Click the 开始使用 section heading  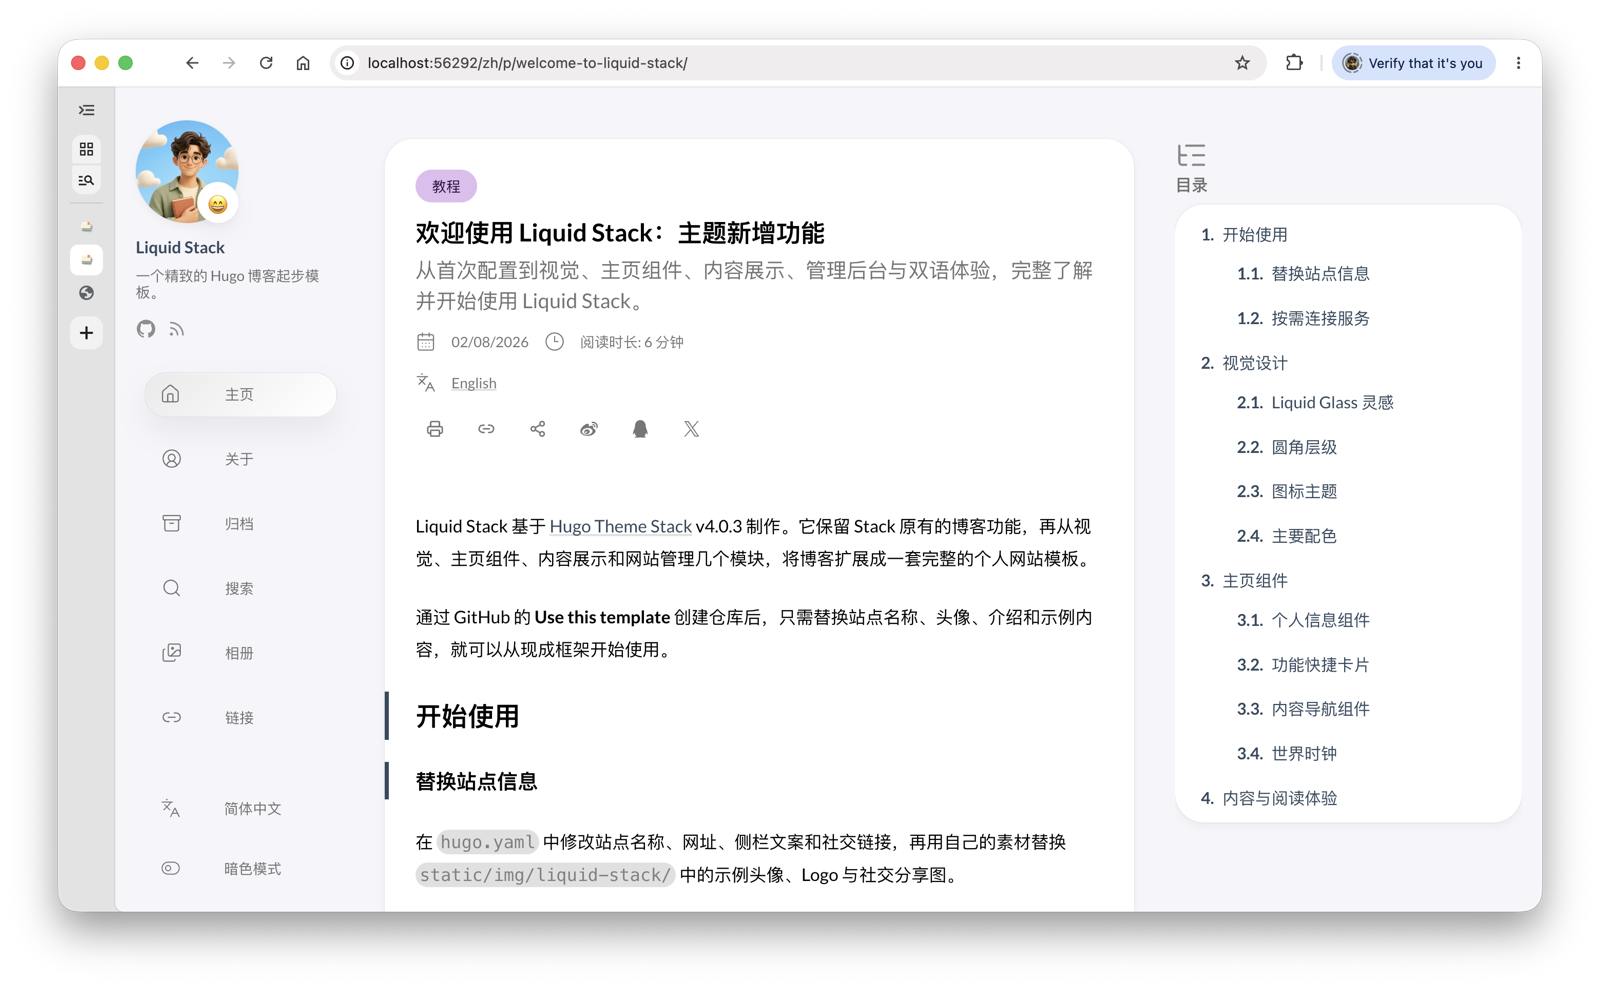tap(467, 716)
